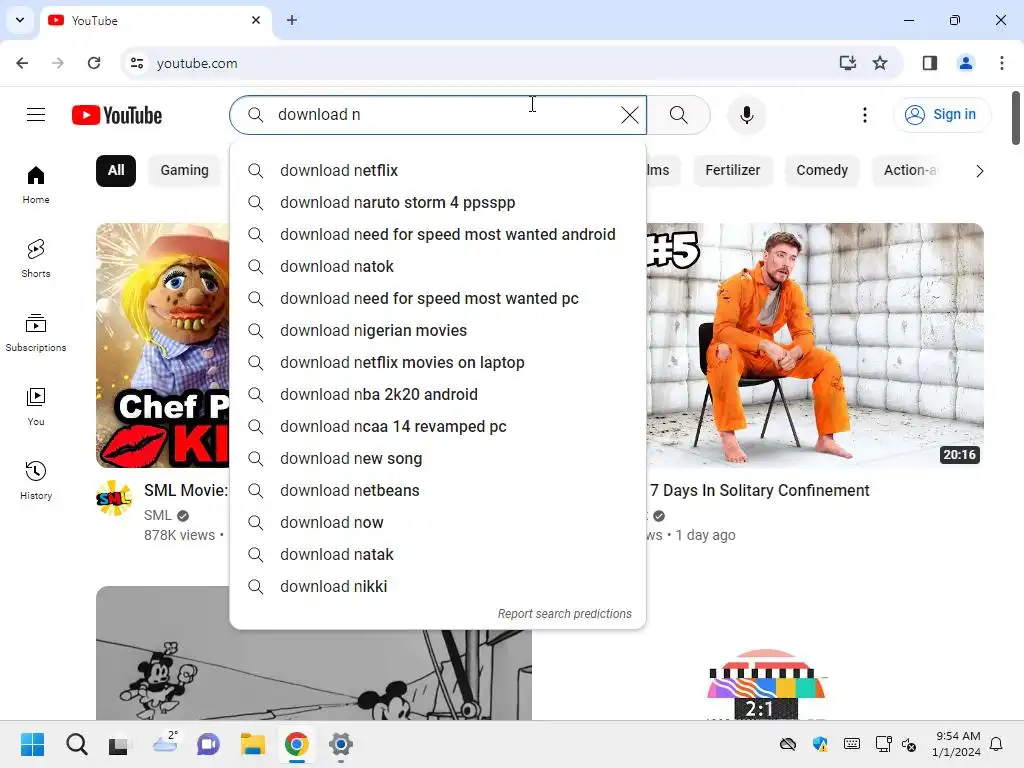Select the All filter chip
This screenshot has width=1024, height=768.
[x=116, y=170]
